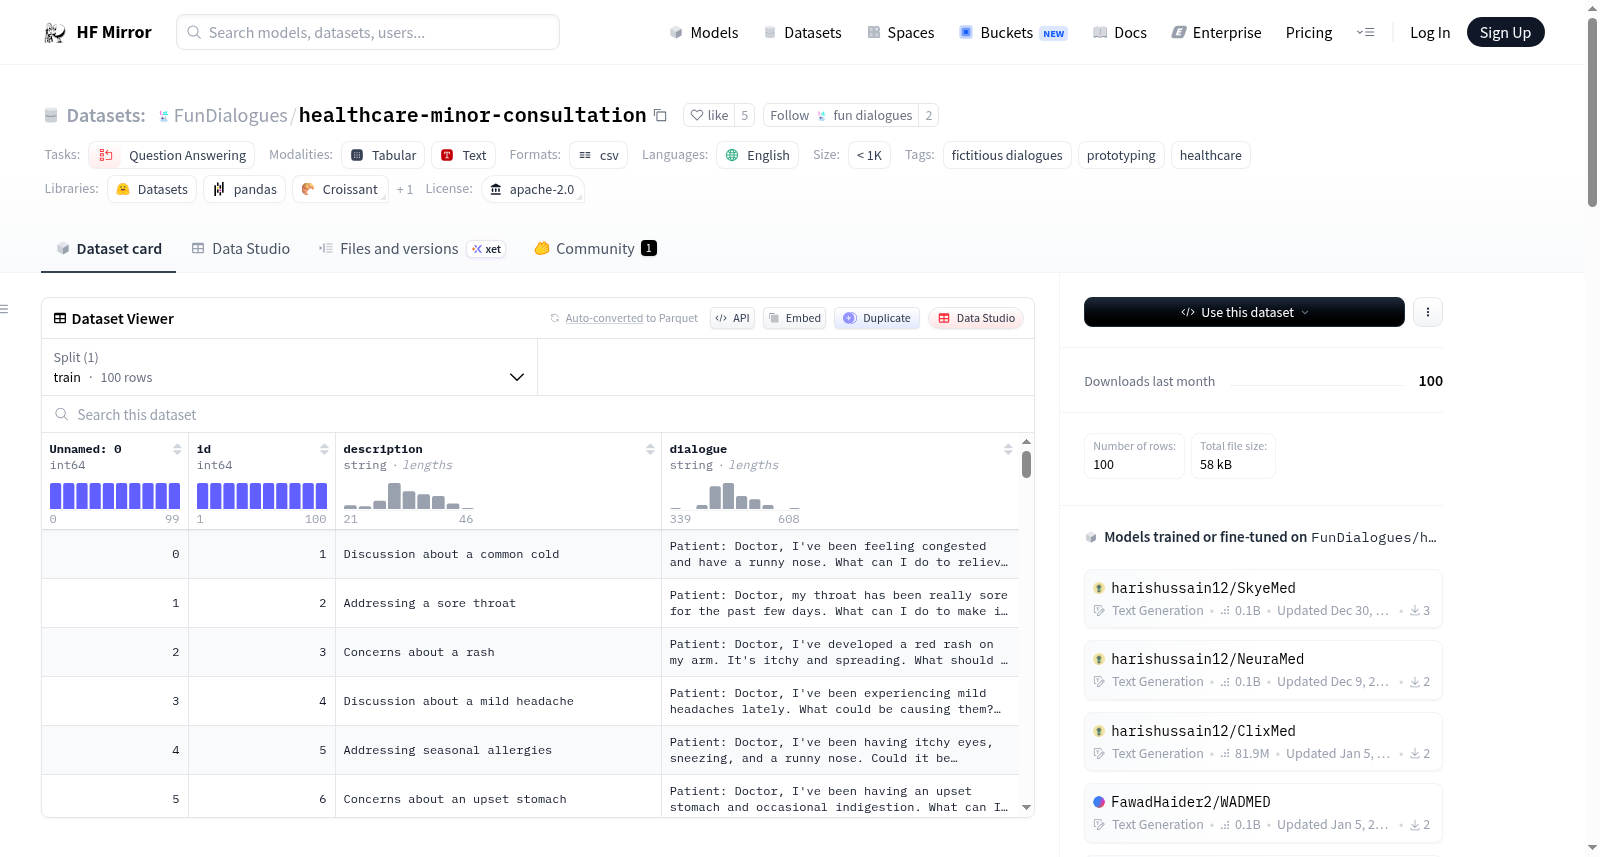Click the Sign Up button
The height and width of the screenshot is (857, 1600).
point(1506,33)
